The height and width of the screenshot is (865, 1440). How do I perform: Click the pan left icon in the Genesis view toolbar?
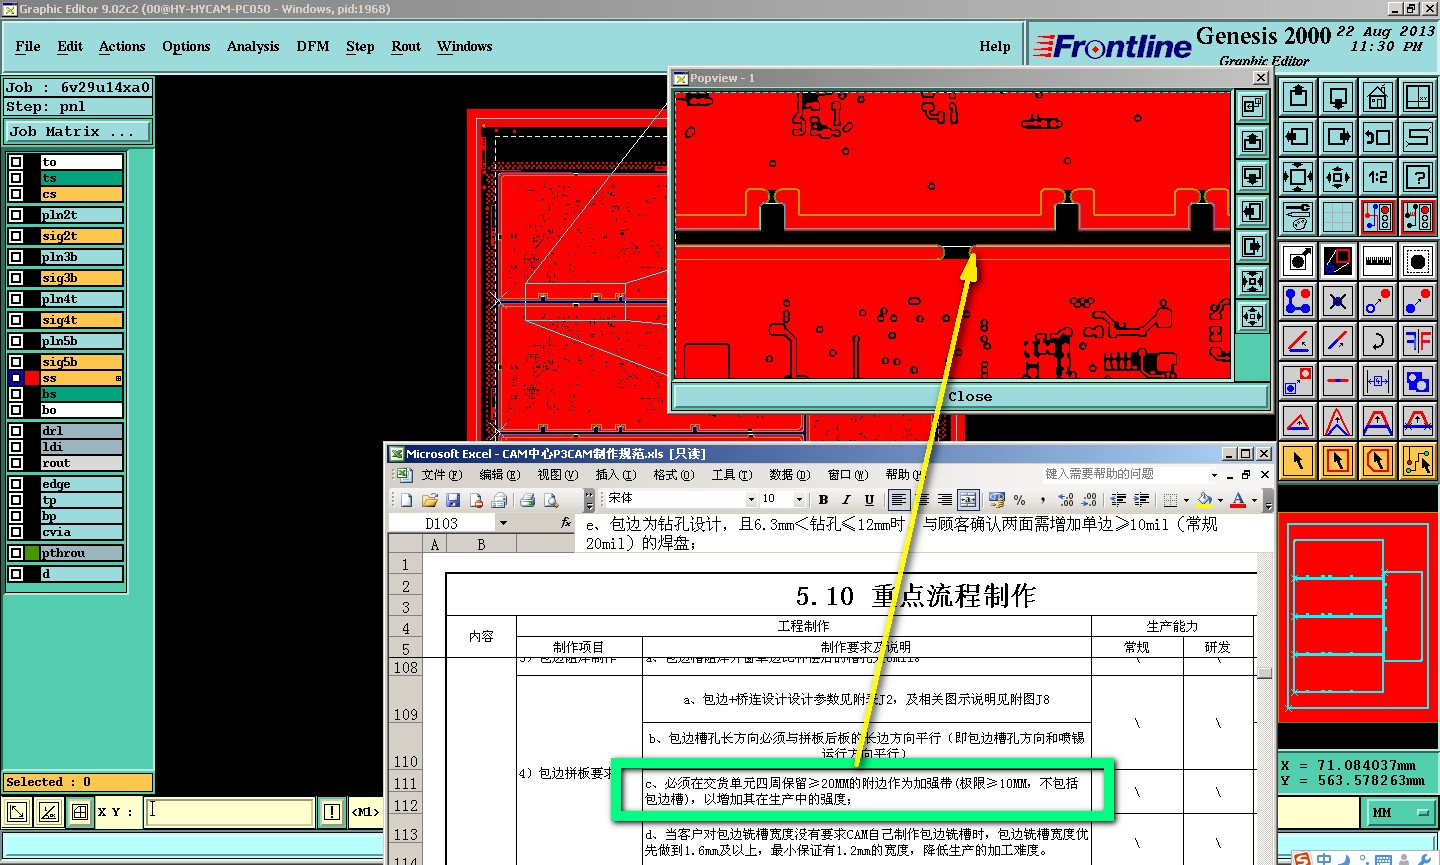coord(1298,137)
